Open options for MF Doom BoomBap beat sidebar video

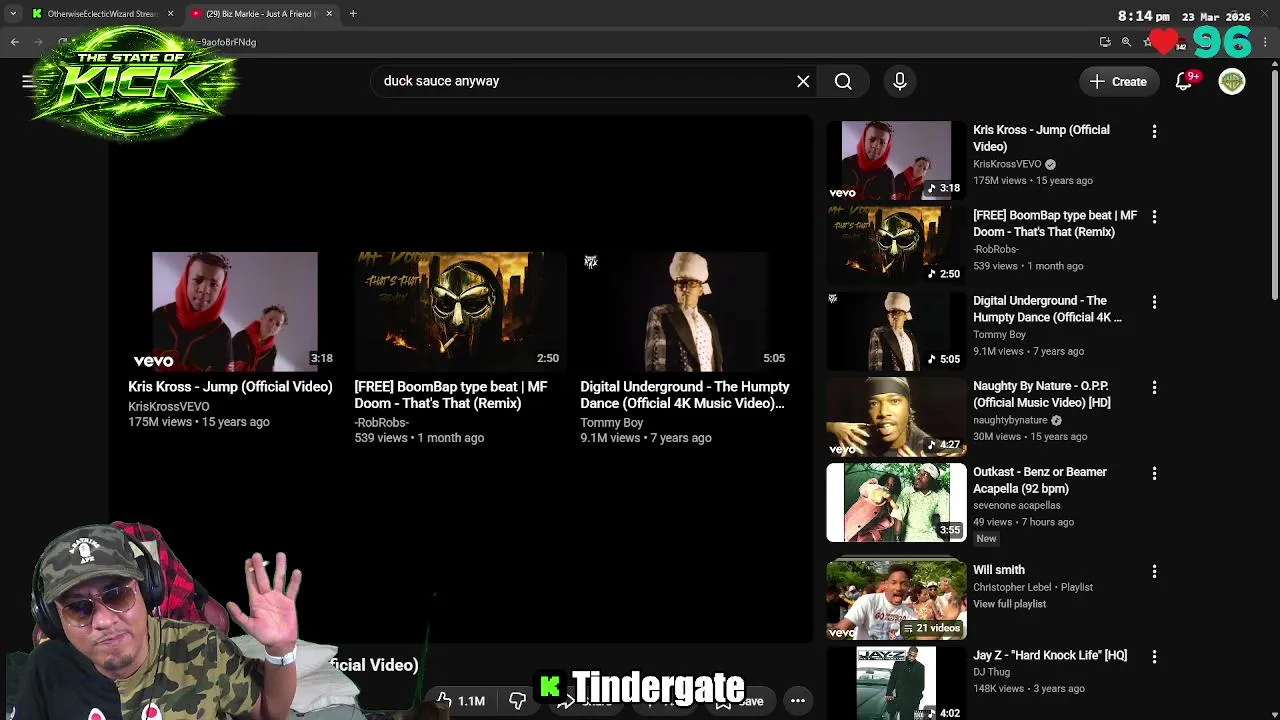point(1154,216)
